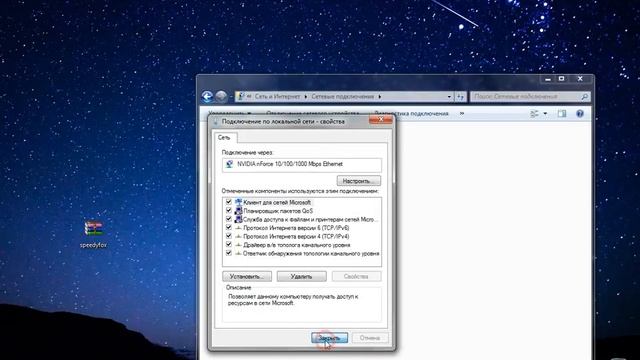
Task: Click the file and printer sharing service icon
Action: point(238,219)
